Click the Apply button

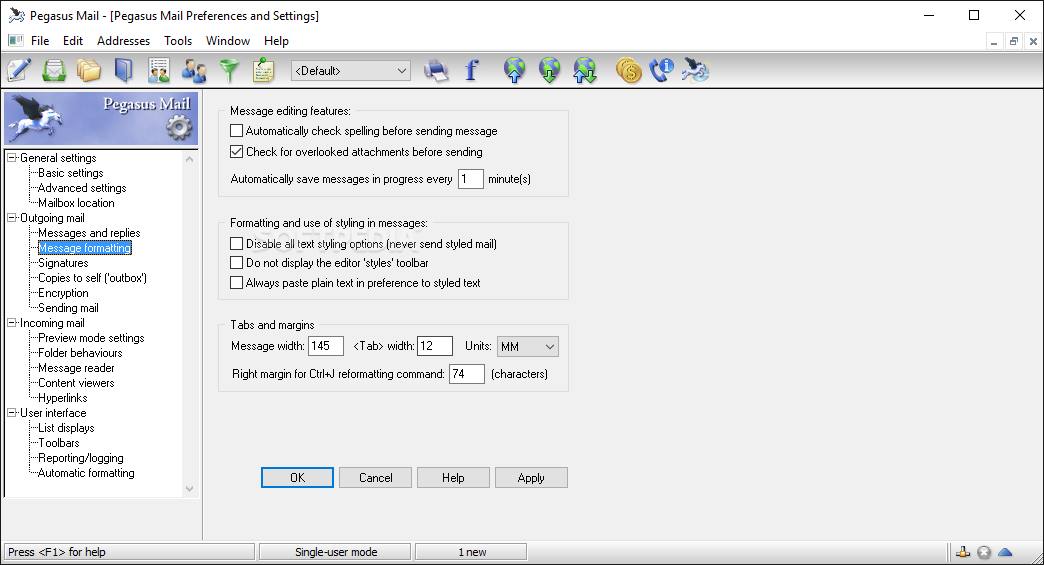tap(531, 478)
